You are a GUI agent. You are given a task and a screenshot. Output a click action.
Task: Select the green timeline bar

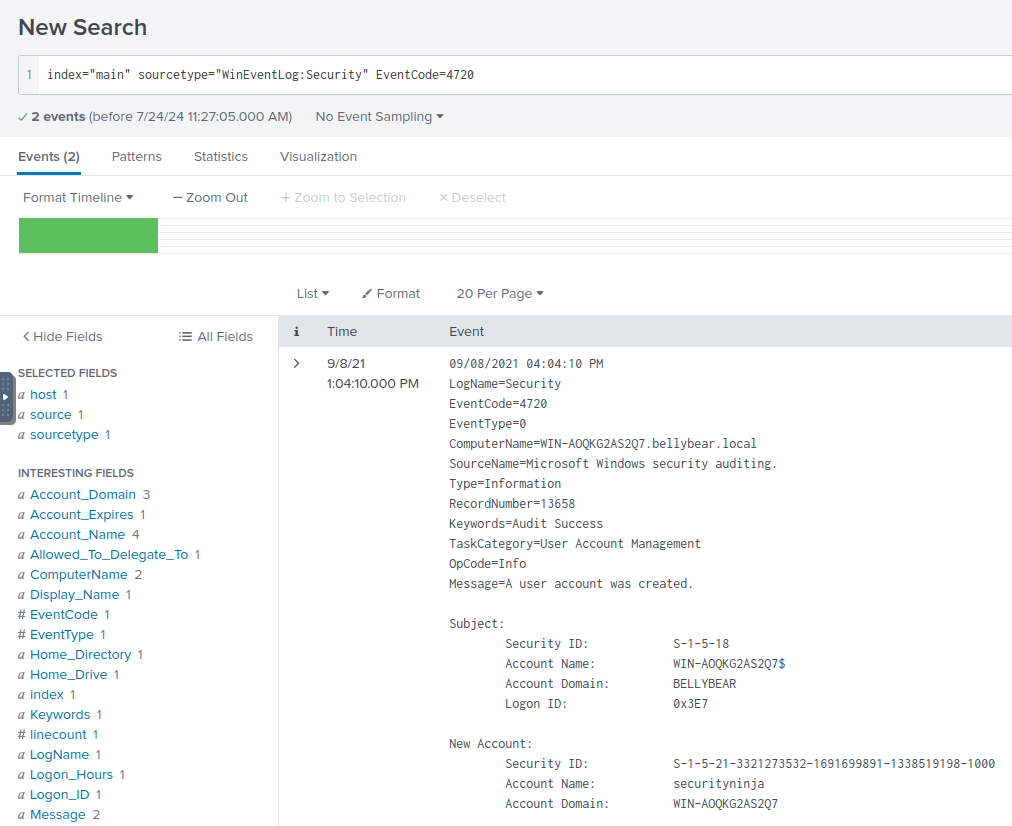[x=88, y=236]
